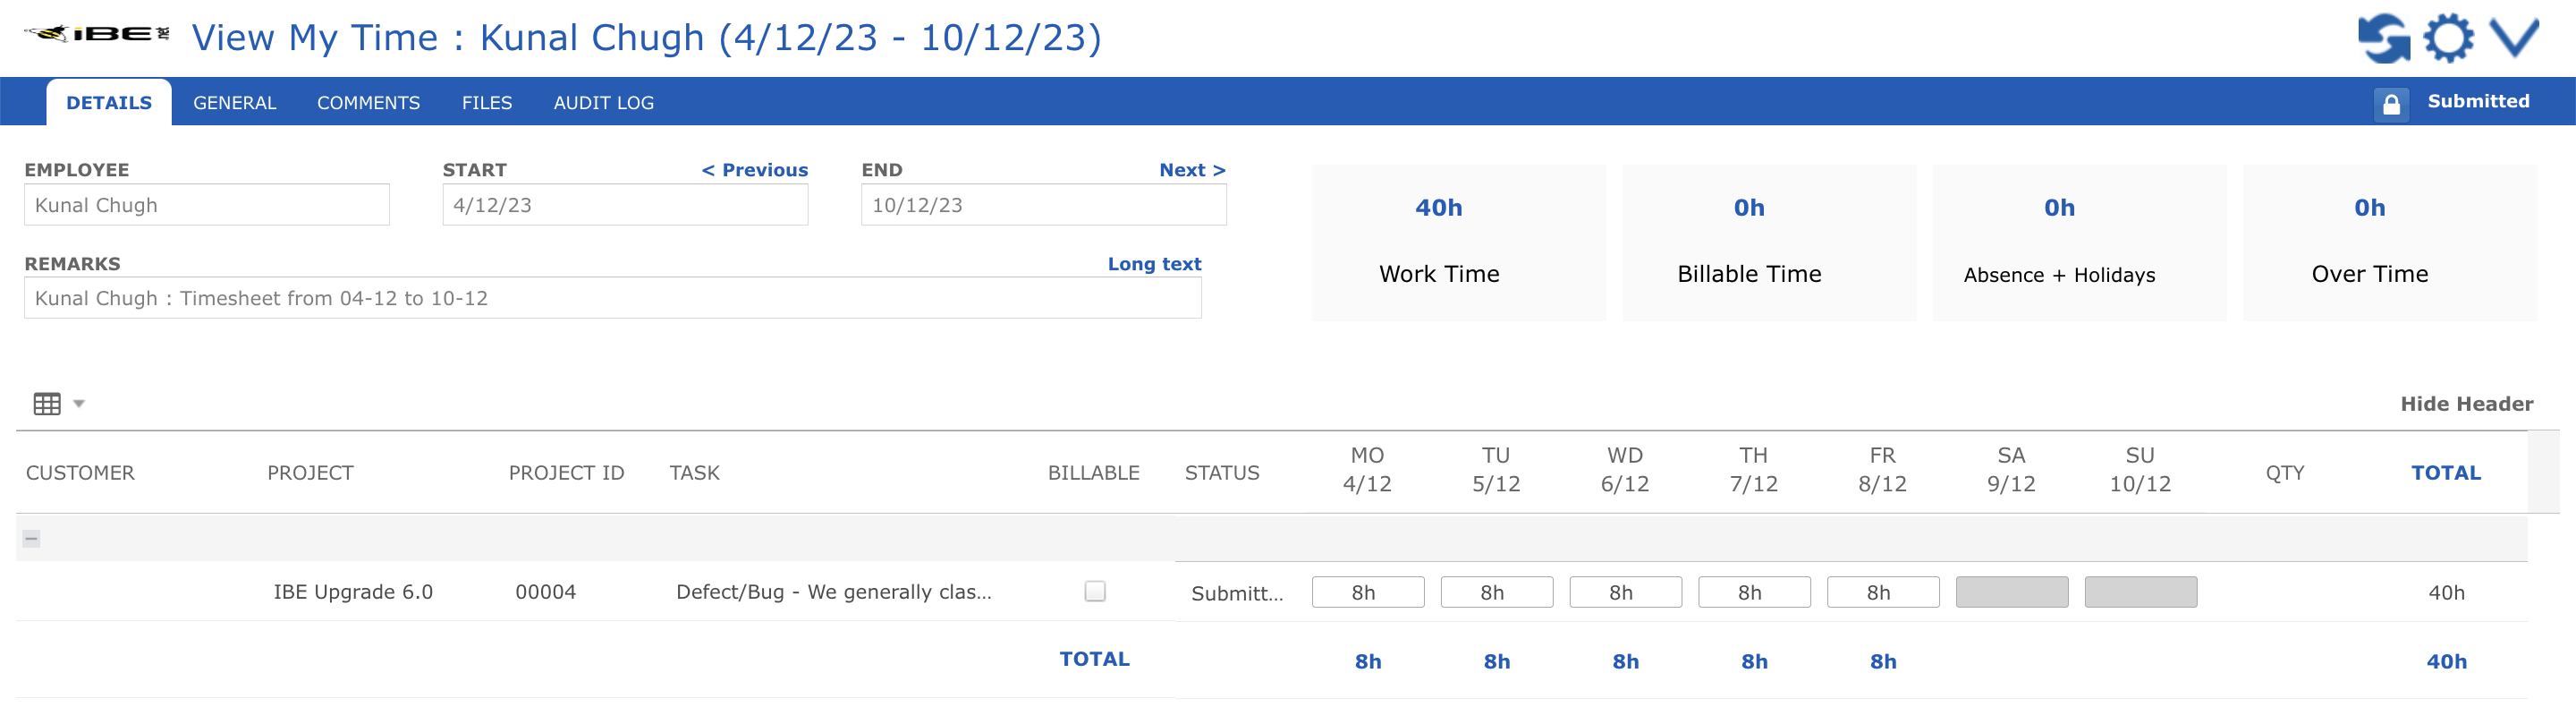This screenshot has width=2576, height=707.
Task: Go to the Previous week link
Action: (x=754, y=170)
